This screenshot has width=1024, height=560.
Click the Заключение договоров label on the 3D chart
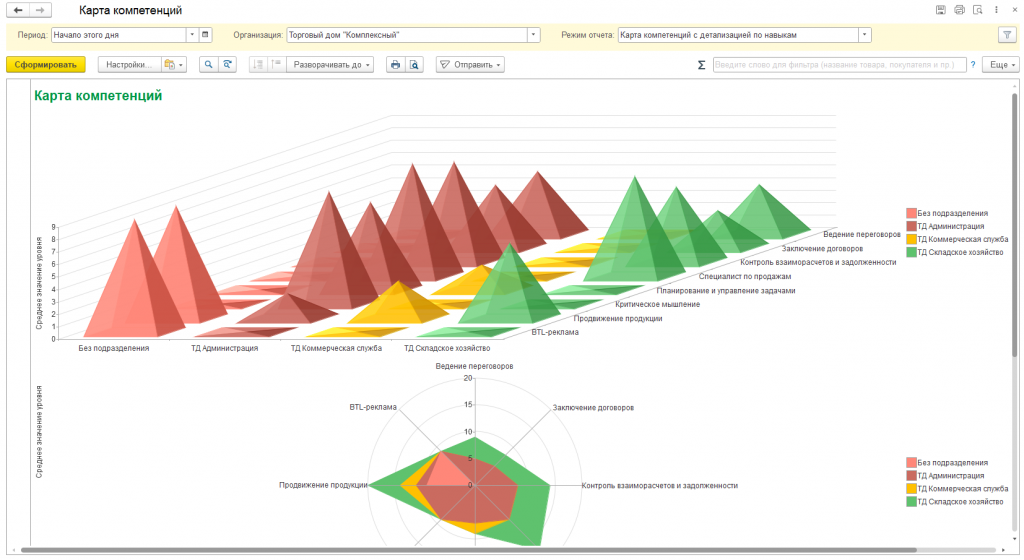pyautogui.click(x=823, y=249)
